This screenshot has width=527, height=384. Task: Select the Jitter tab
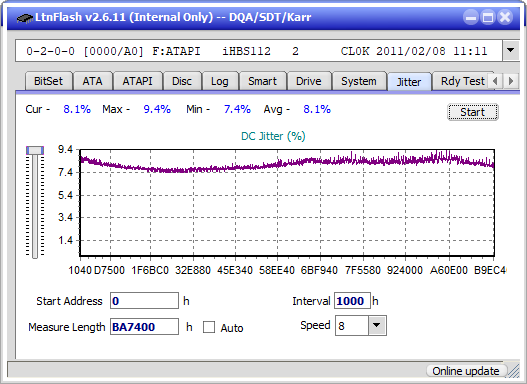click(409, 82)
